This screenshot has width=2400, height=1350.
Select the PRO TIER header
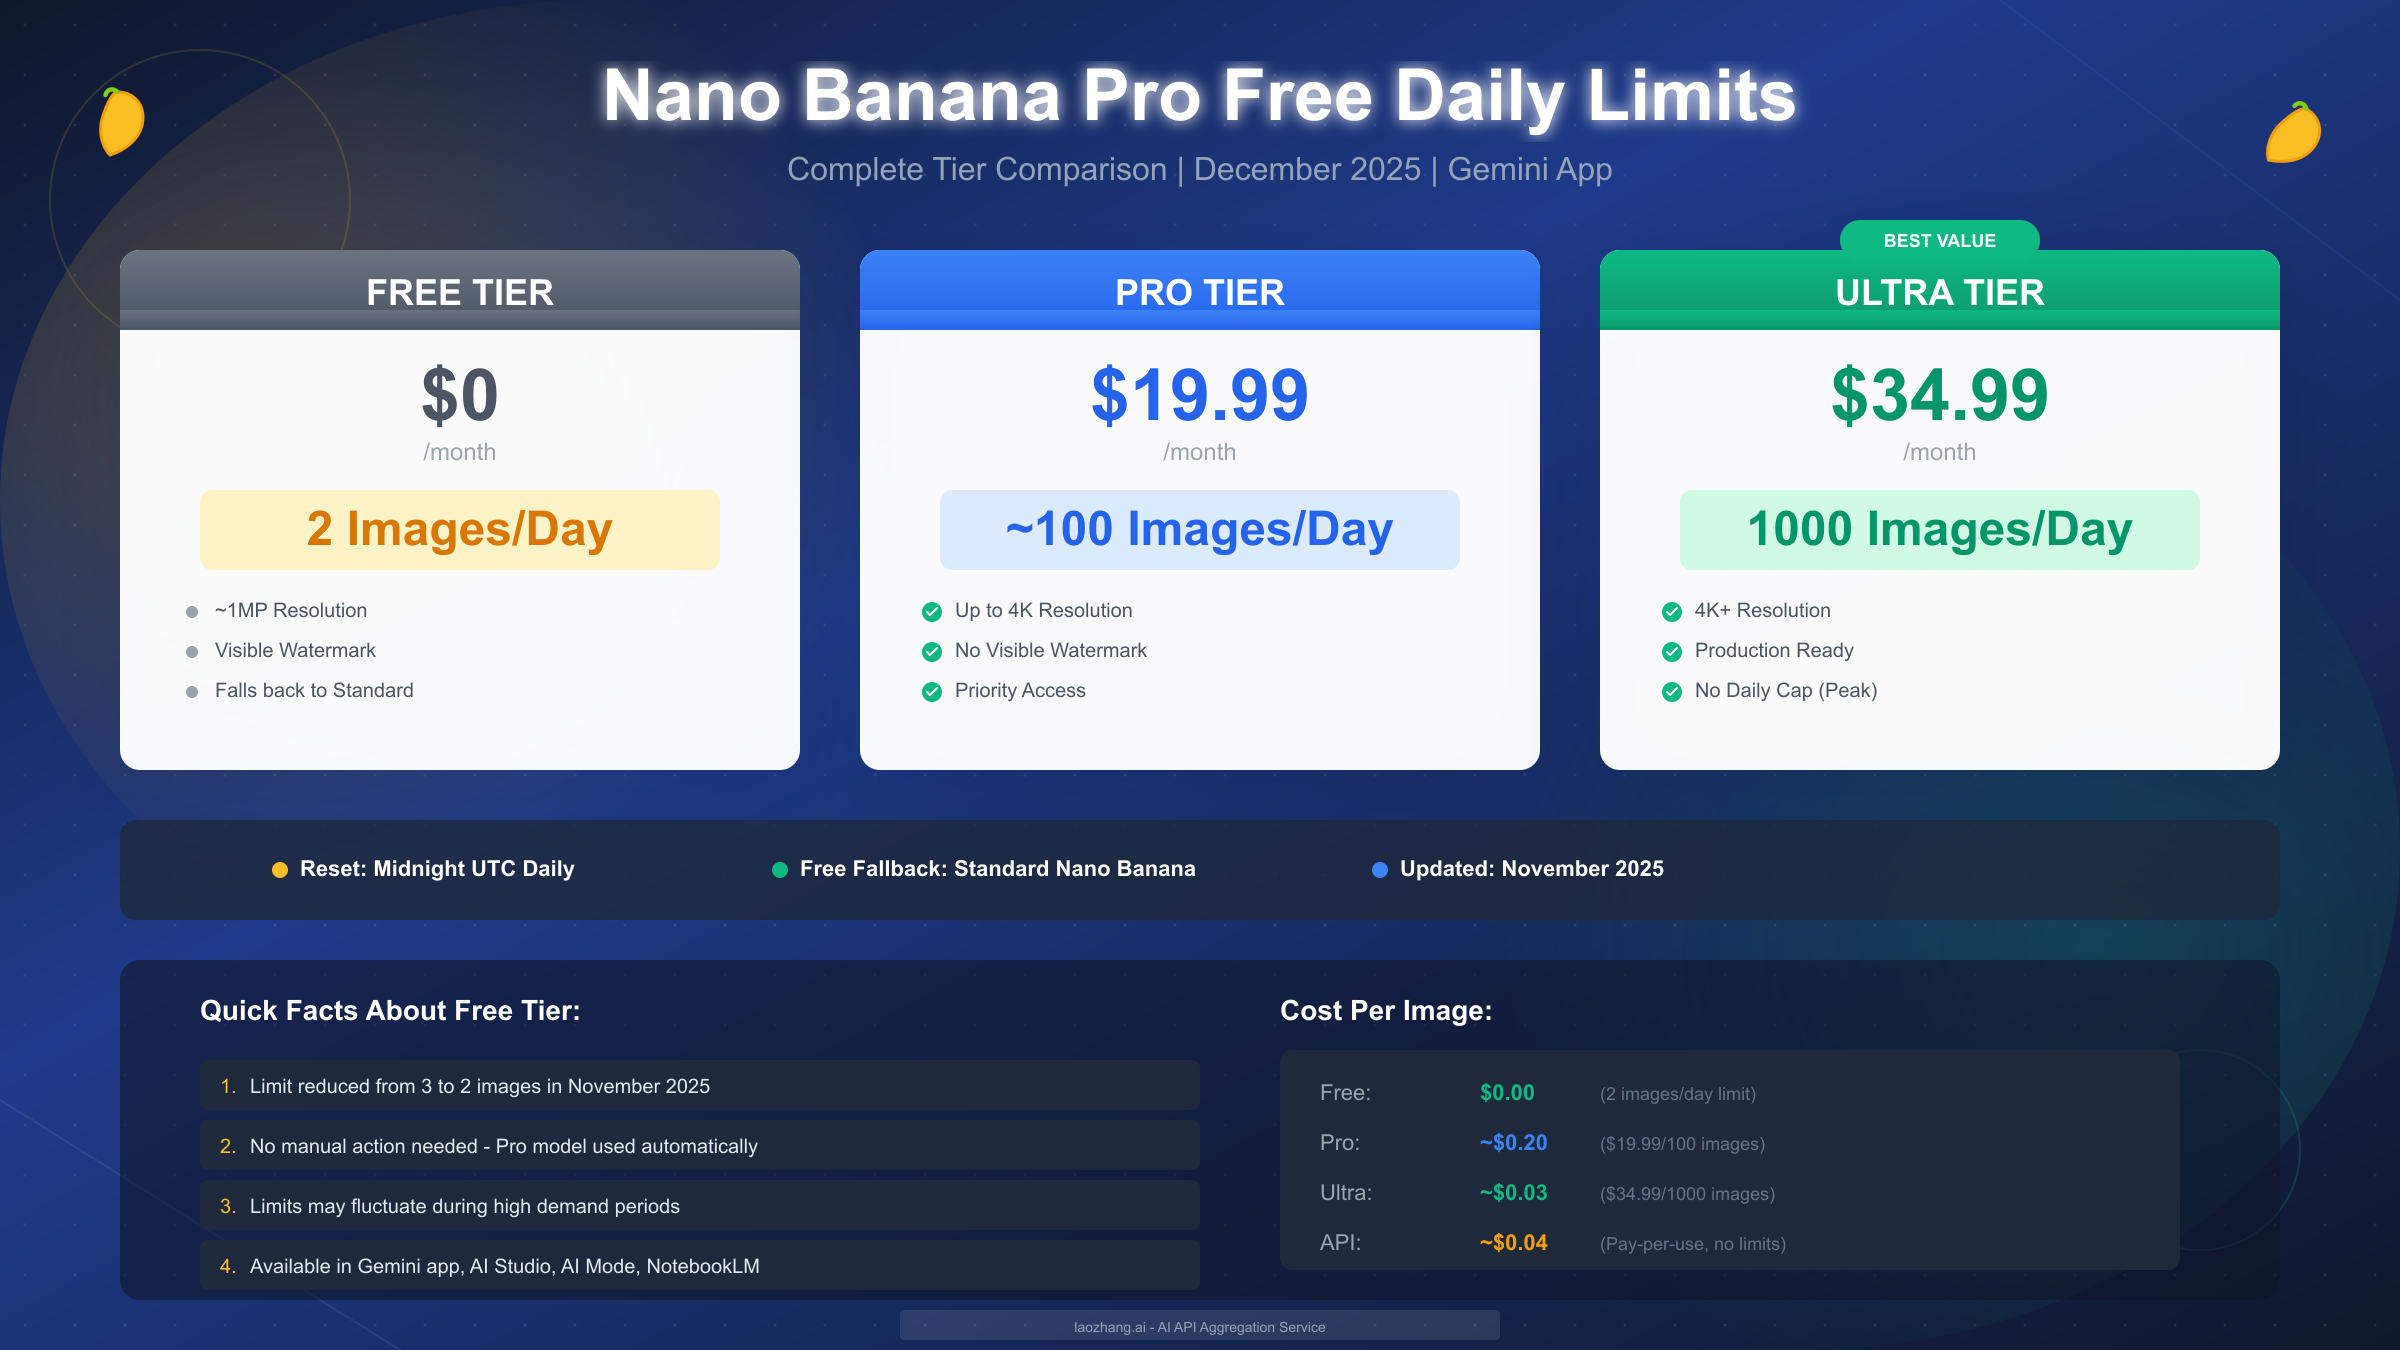(1200, 292)
